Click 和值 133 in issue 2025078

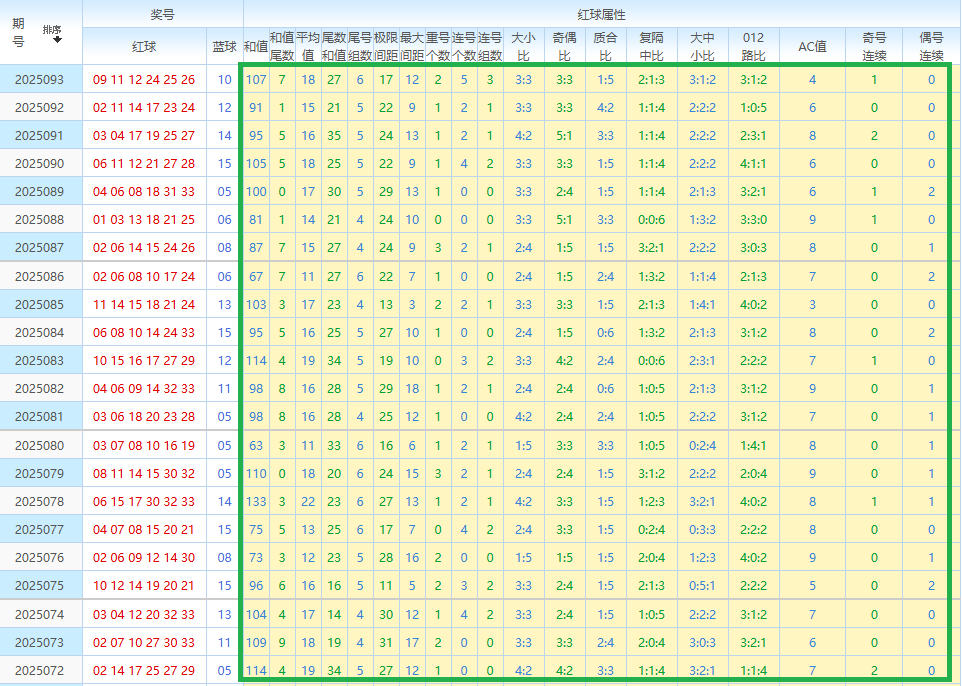tap(256, 502)
